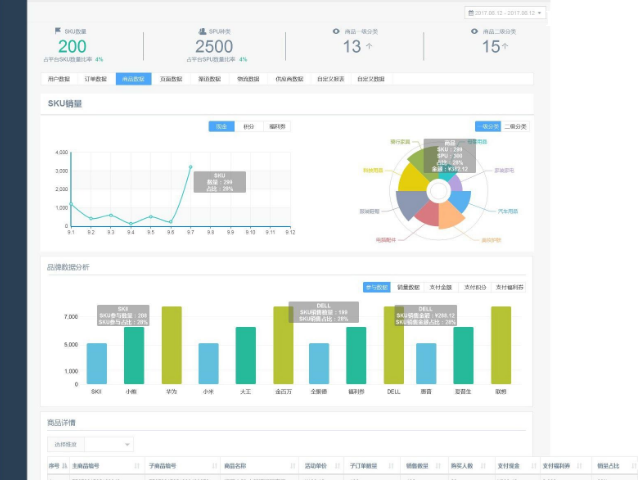
Task: Open the date range picker
Action: pos(505,13)
